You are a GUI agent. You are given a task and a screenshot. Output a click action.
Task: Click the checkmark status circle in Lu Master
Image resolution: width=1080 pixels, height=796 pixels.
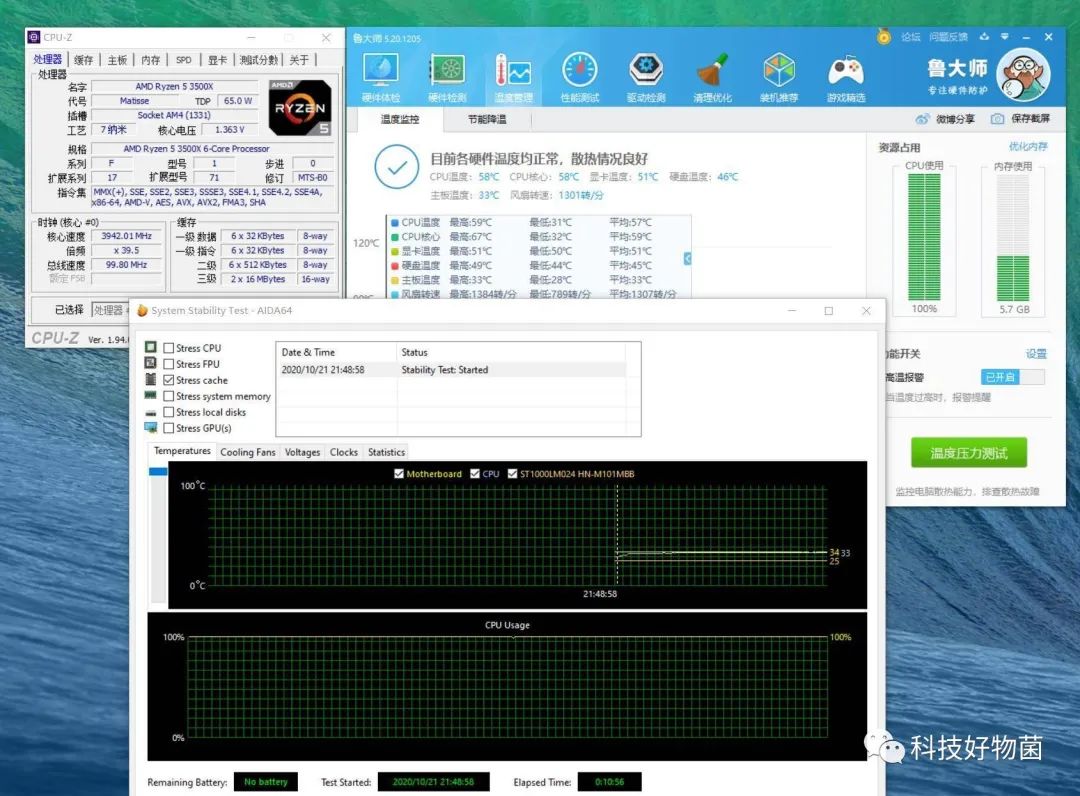pyautogui.click(x=397, y=167)
